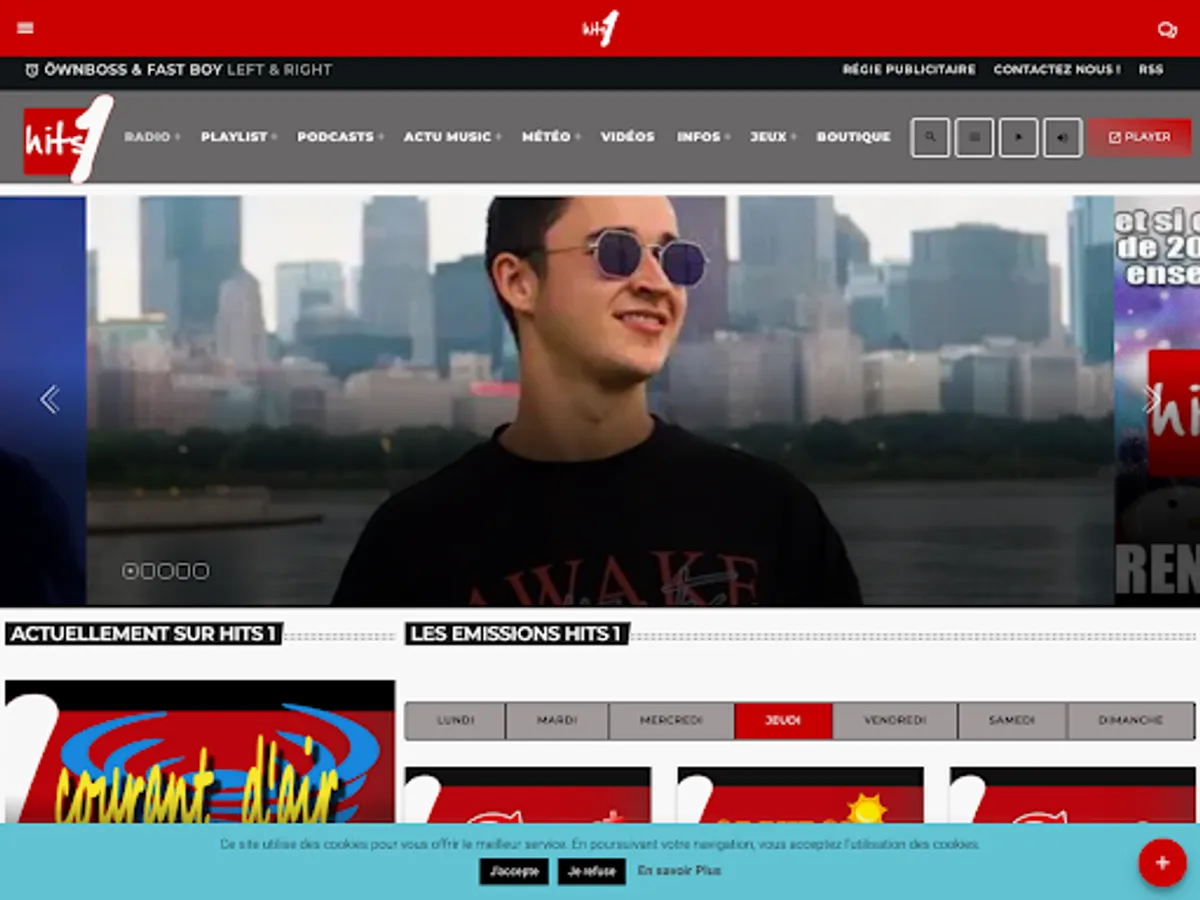Open the first show card under emissions
This screenshot has width=1200, height=900.
(x=528, y=796)
